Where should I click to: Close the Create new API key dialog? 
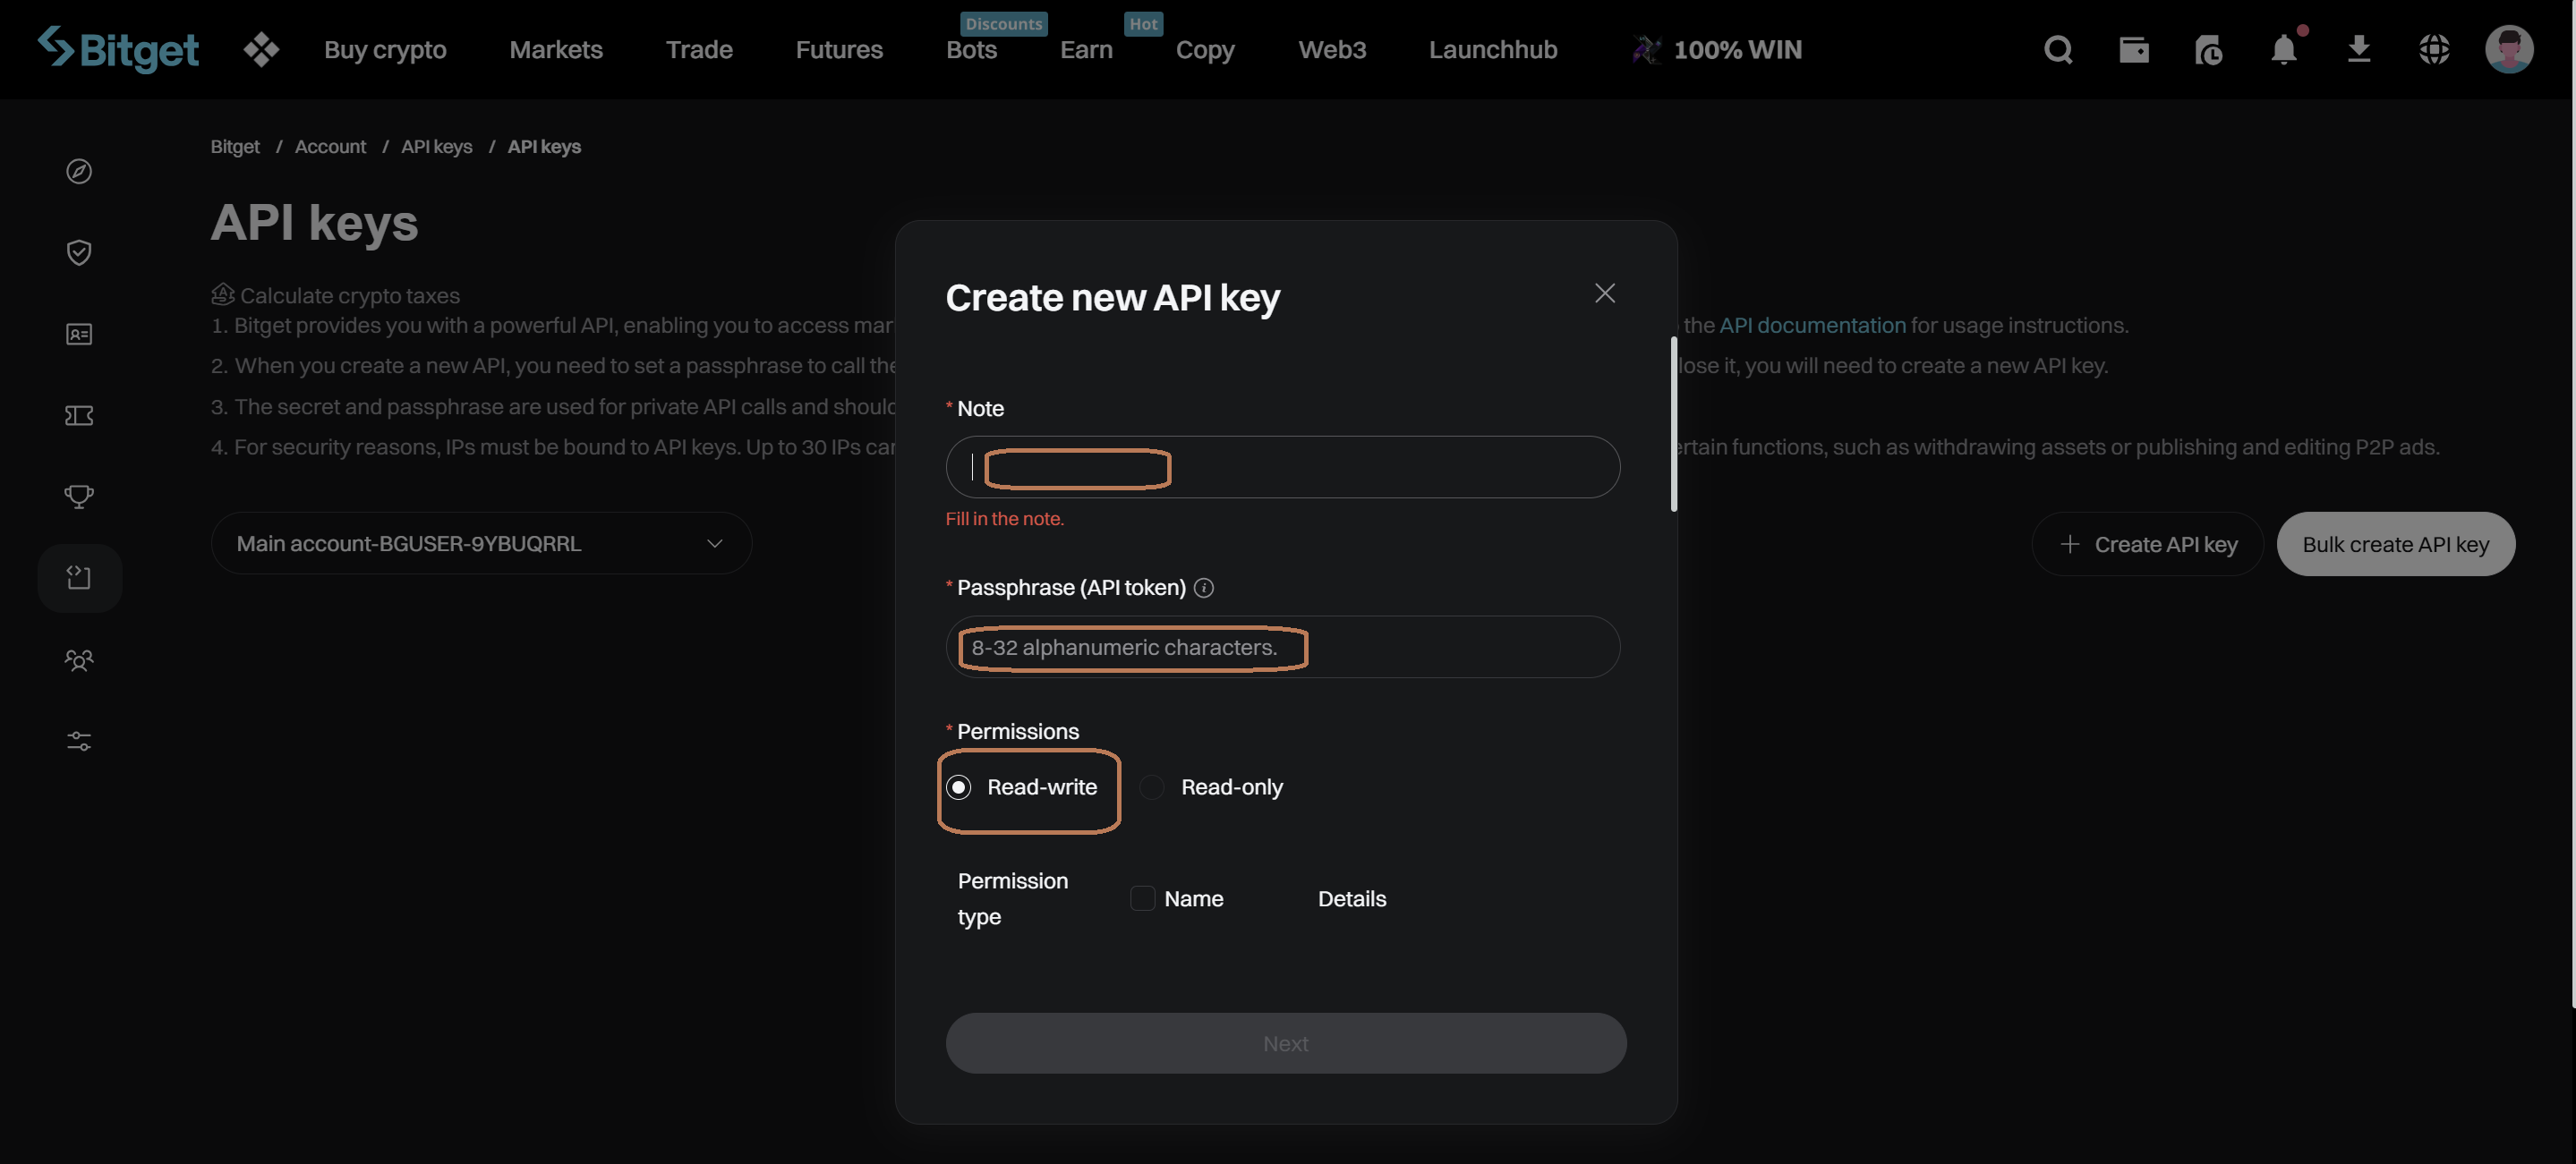1605,293
